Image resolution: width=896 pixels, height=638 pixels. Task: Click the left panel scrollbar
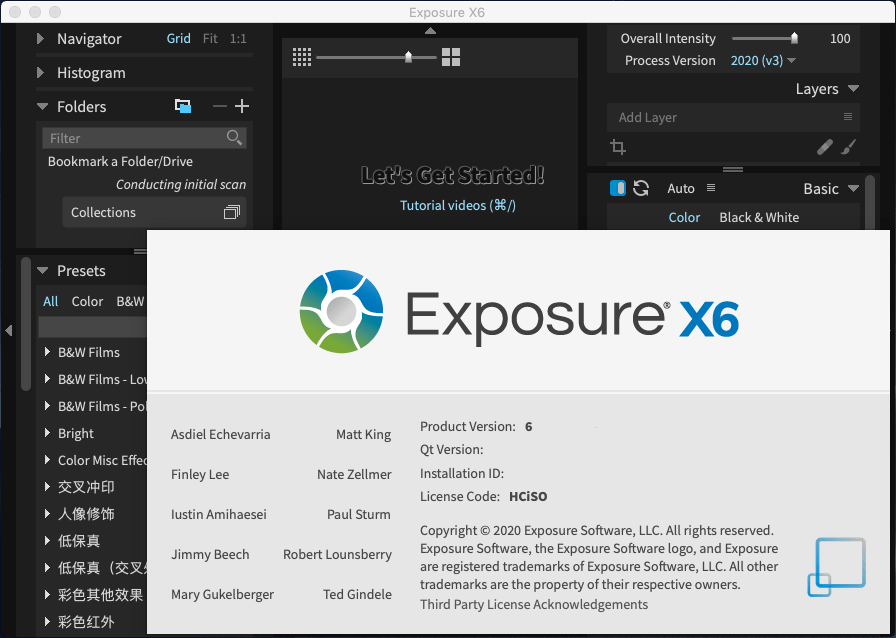click(x=26, y=324)
